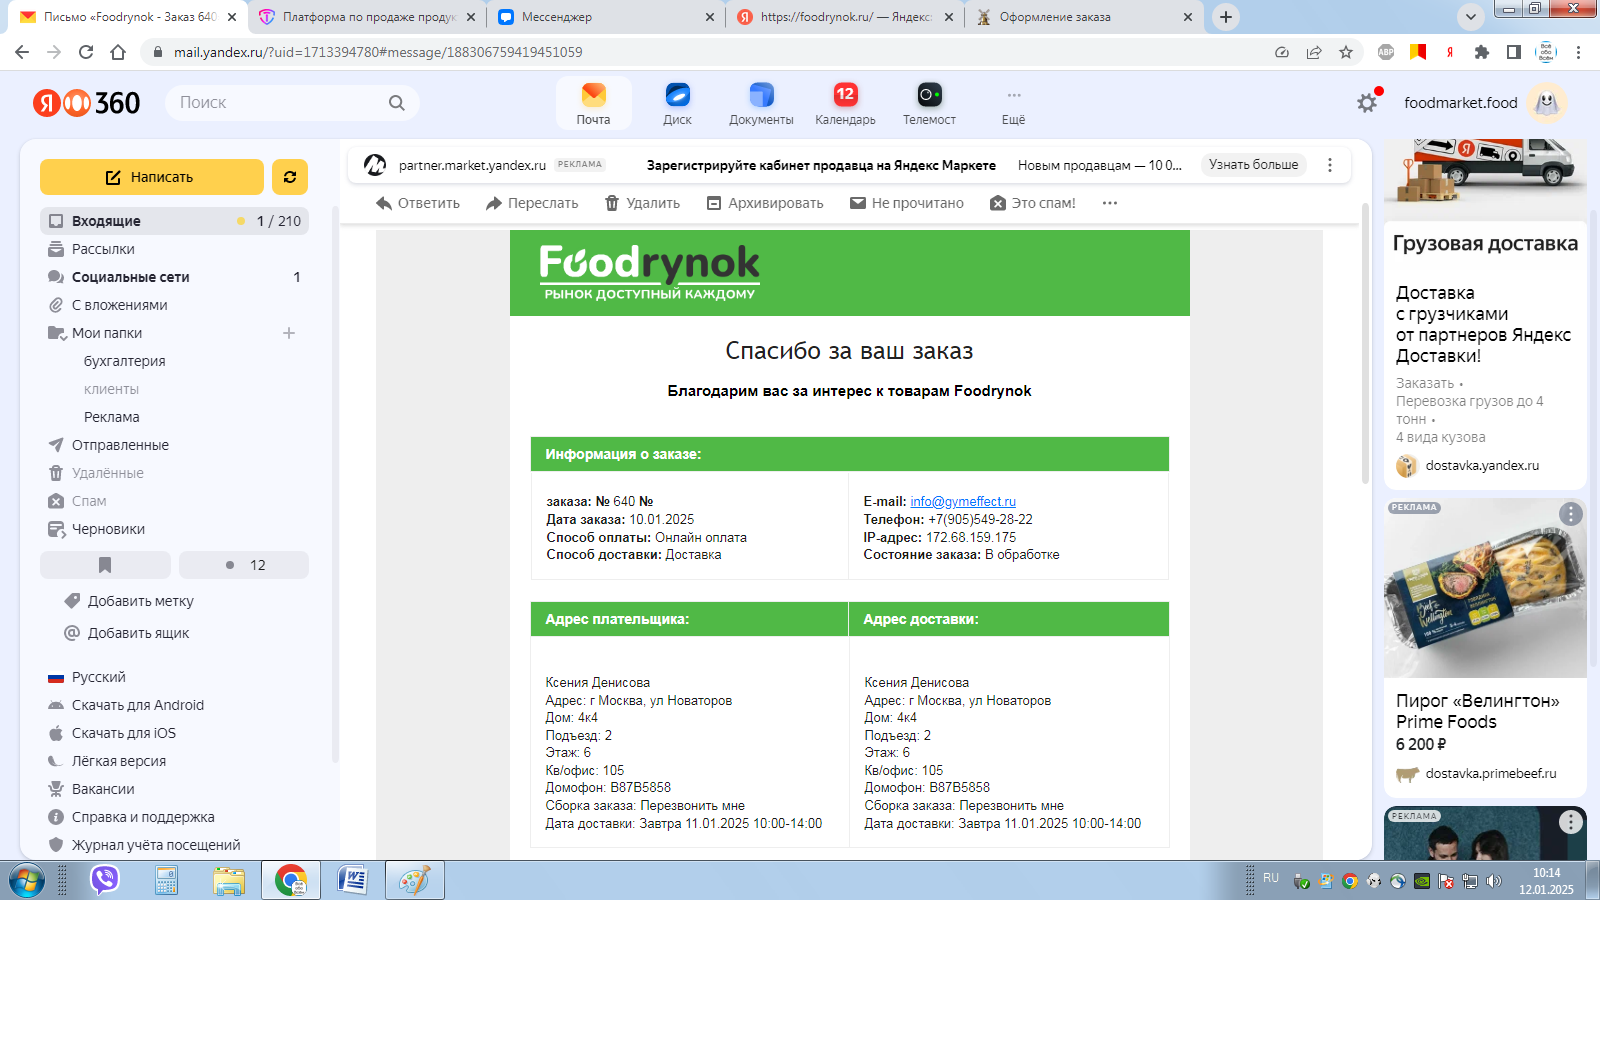
Task: Open С вложениями filter
Action: tap(174, 305)
